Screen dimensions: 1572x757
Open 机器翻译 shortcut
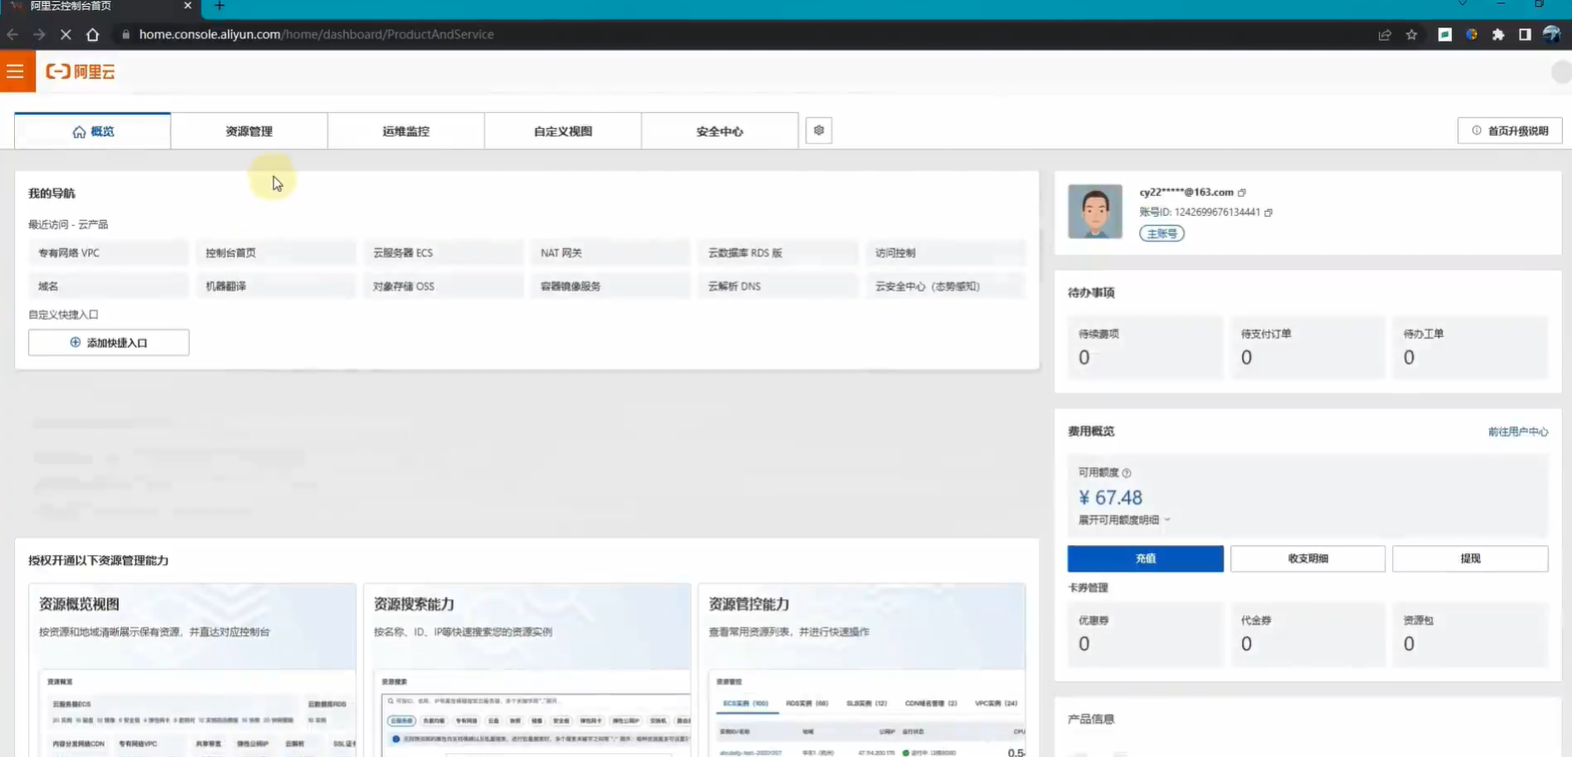click(x=275, y=286)
